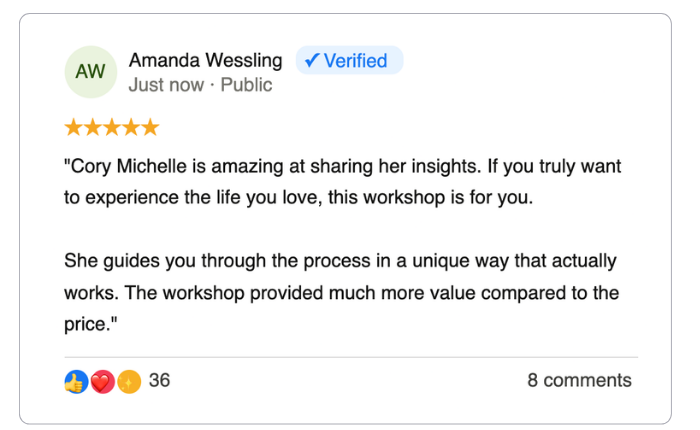The height and width of the screenshot is (430, 700).
Task: Select the first star of the rating
Action: tap(73, 127)
